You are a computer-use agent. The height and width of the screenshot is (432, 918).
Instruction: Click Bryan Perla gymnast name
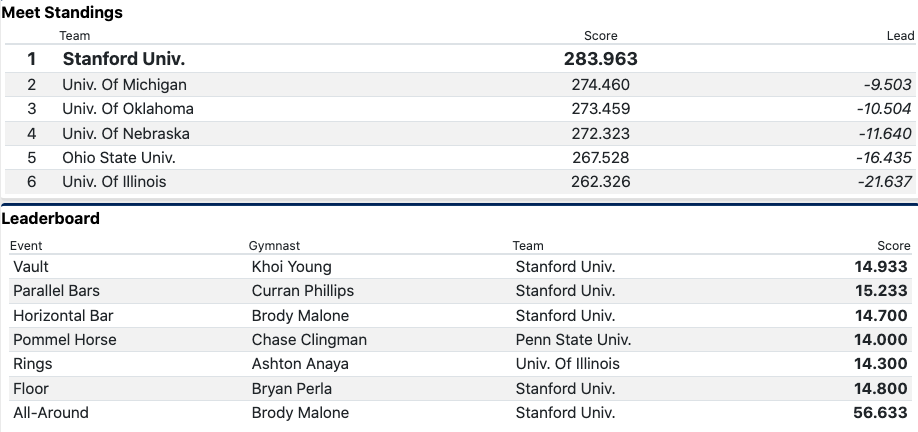point(291,388)
